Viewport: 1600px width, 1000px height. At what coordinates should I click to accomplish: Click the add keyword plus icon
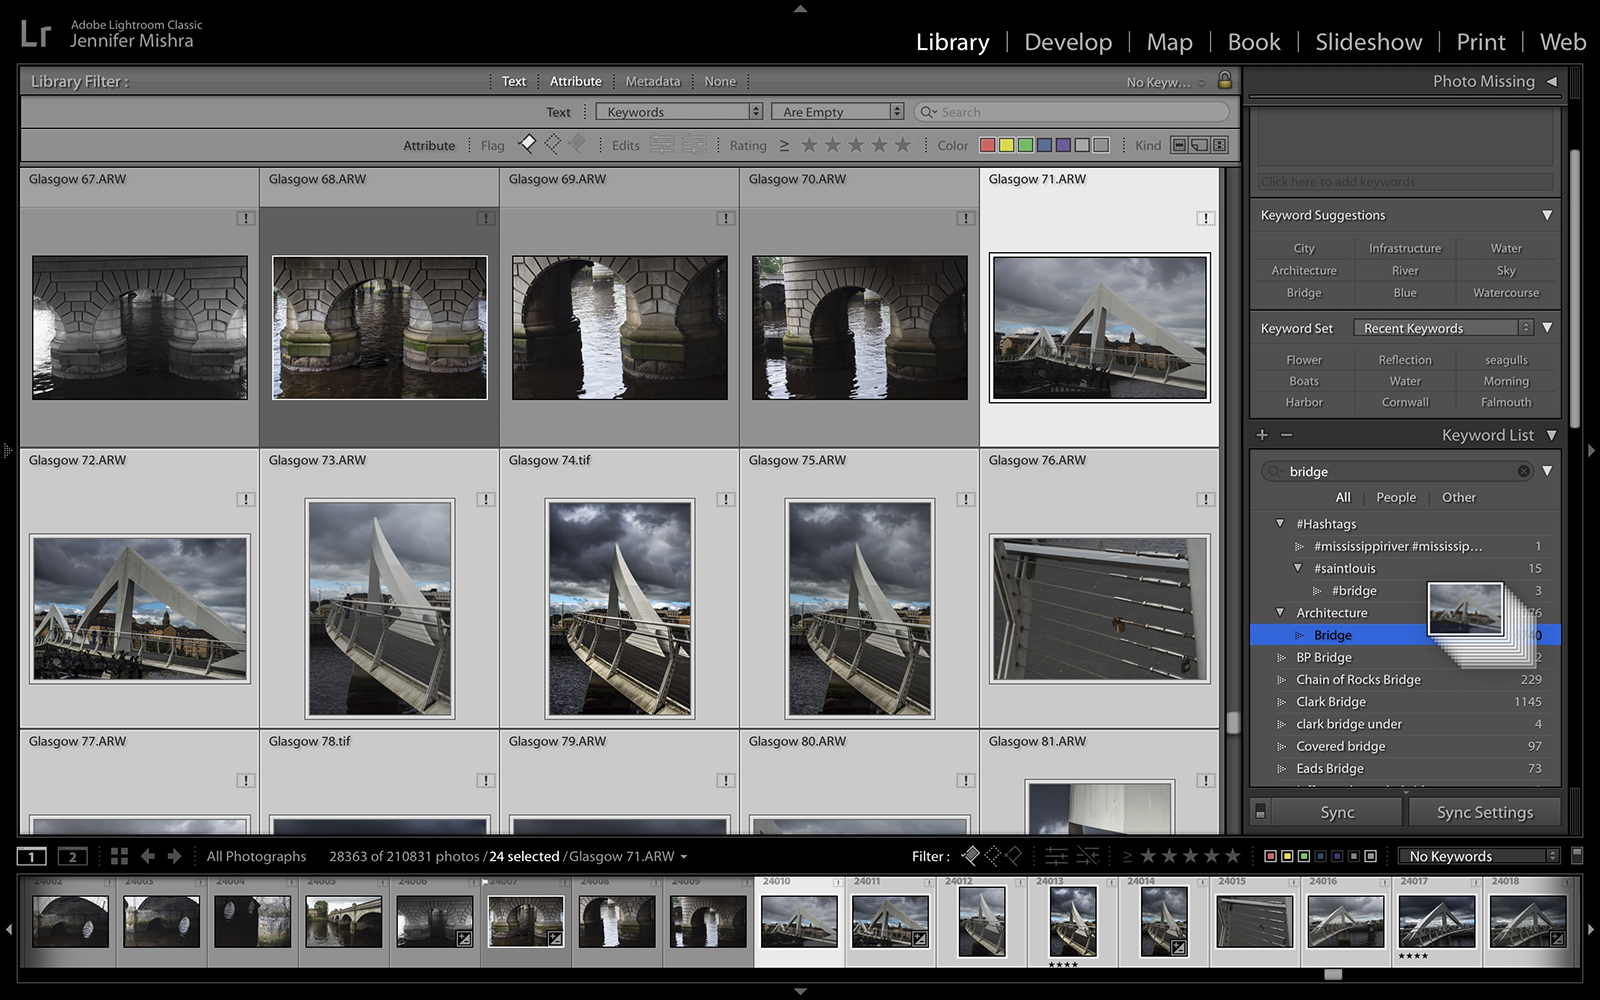tap(1262, 435)
